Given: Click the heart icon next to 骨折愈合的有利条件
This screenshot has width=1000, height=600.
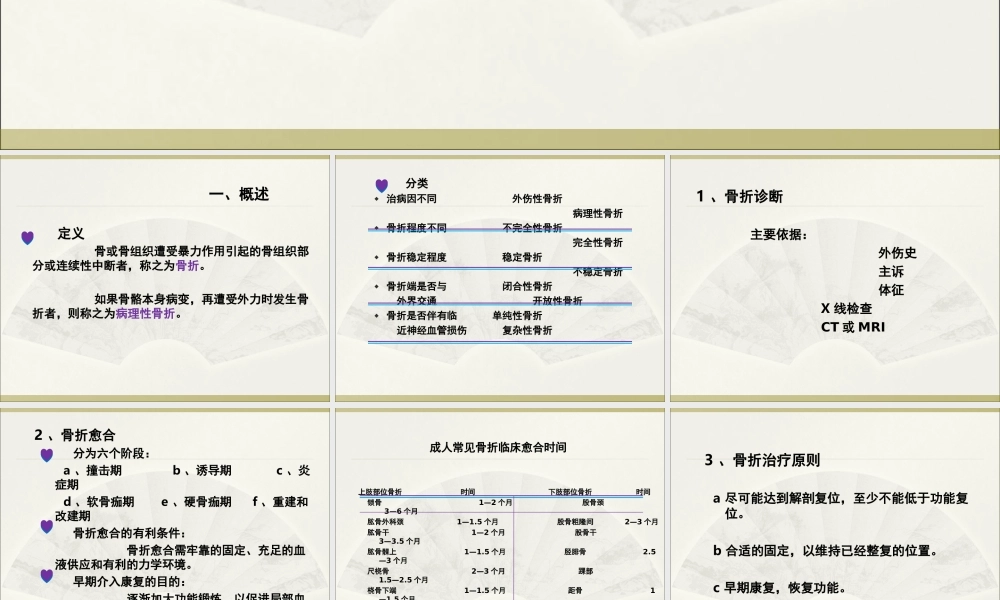Looking at the screenshot, I should (x=45, y=527).
